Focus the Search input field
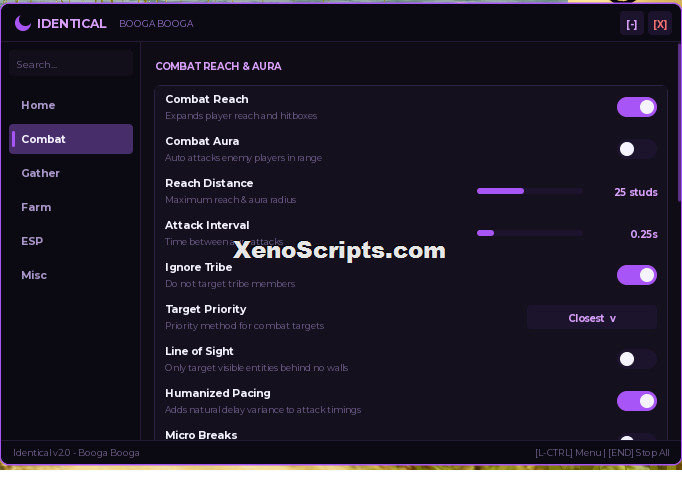 [71, 63]
